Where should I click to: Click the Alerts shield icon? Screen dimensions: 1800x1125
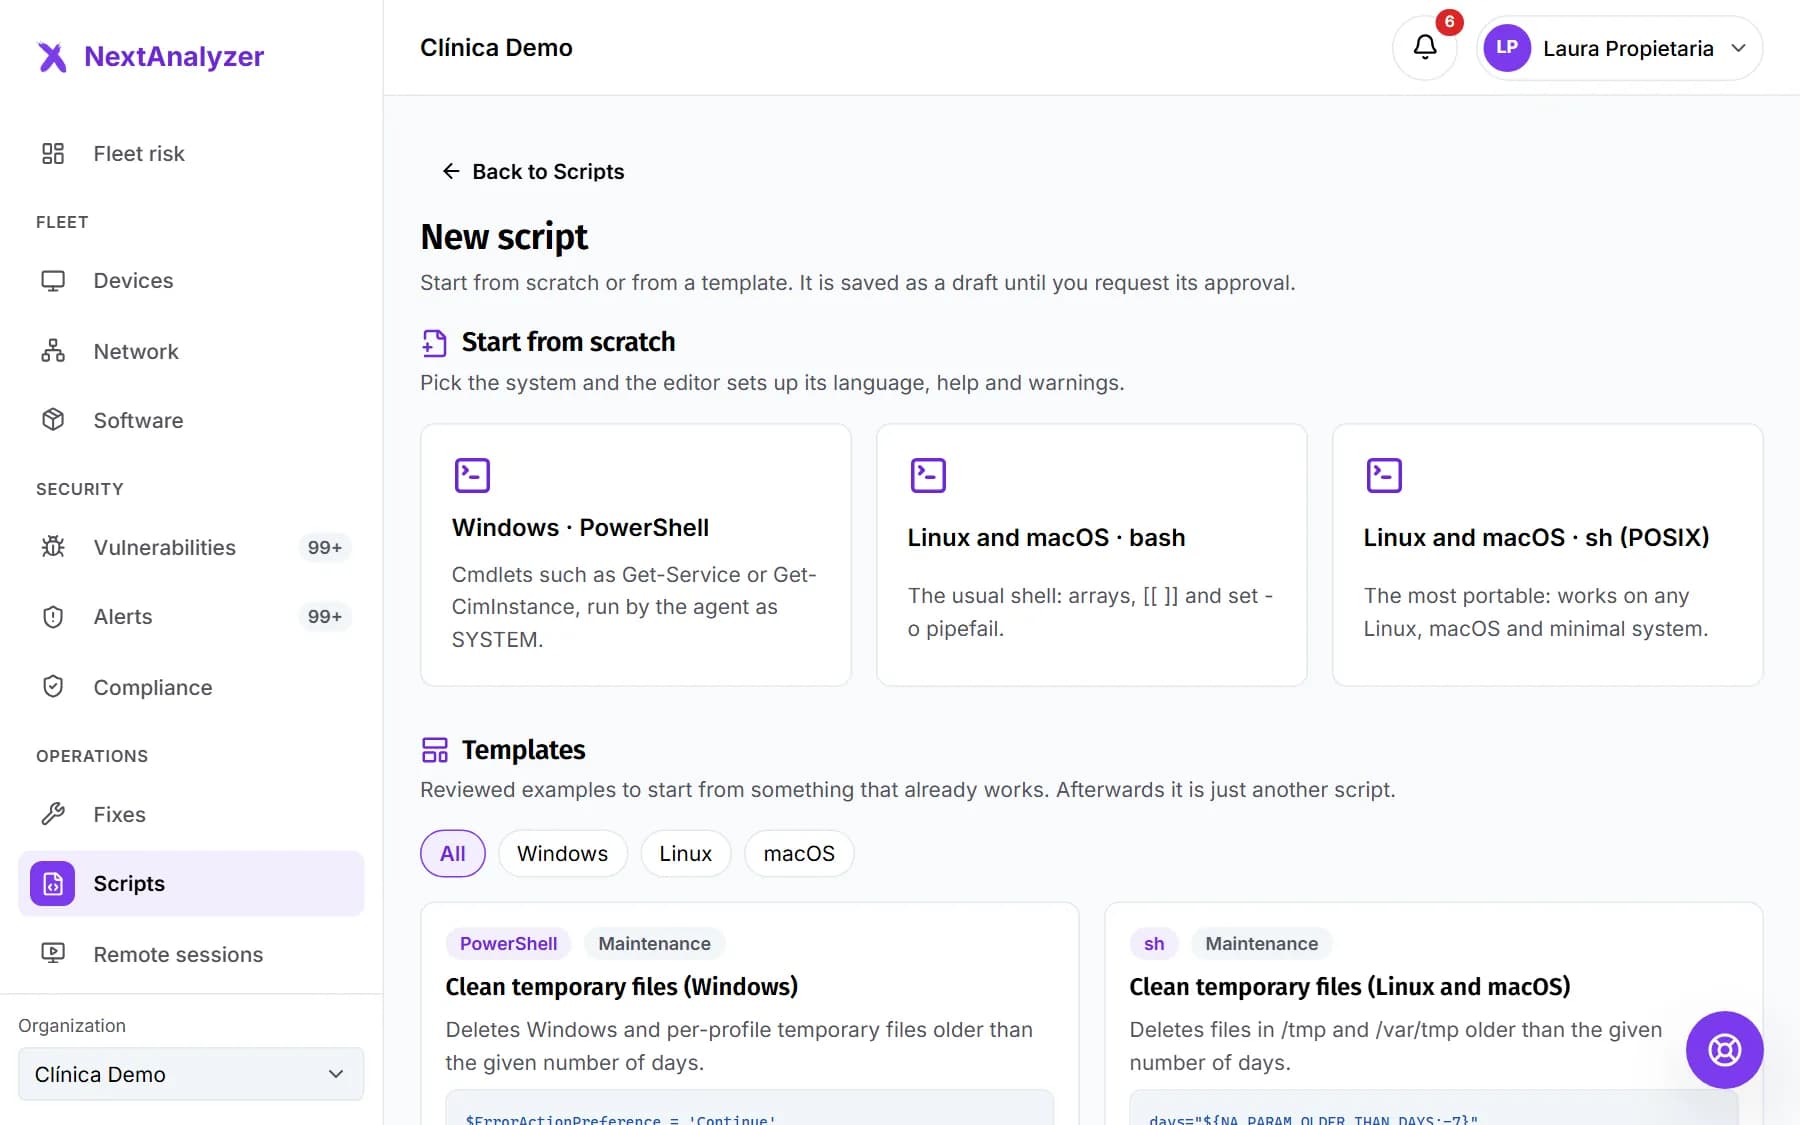click(53, 617)
